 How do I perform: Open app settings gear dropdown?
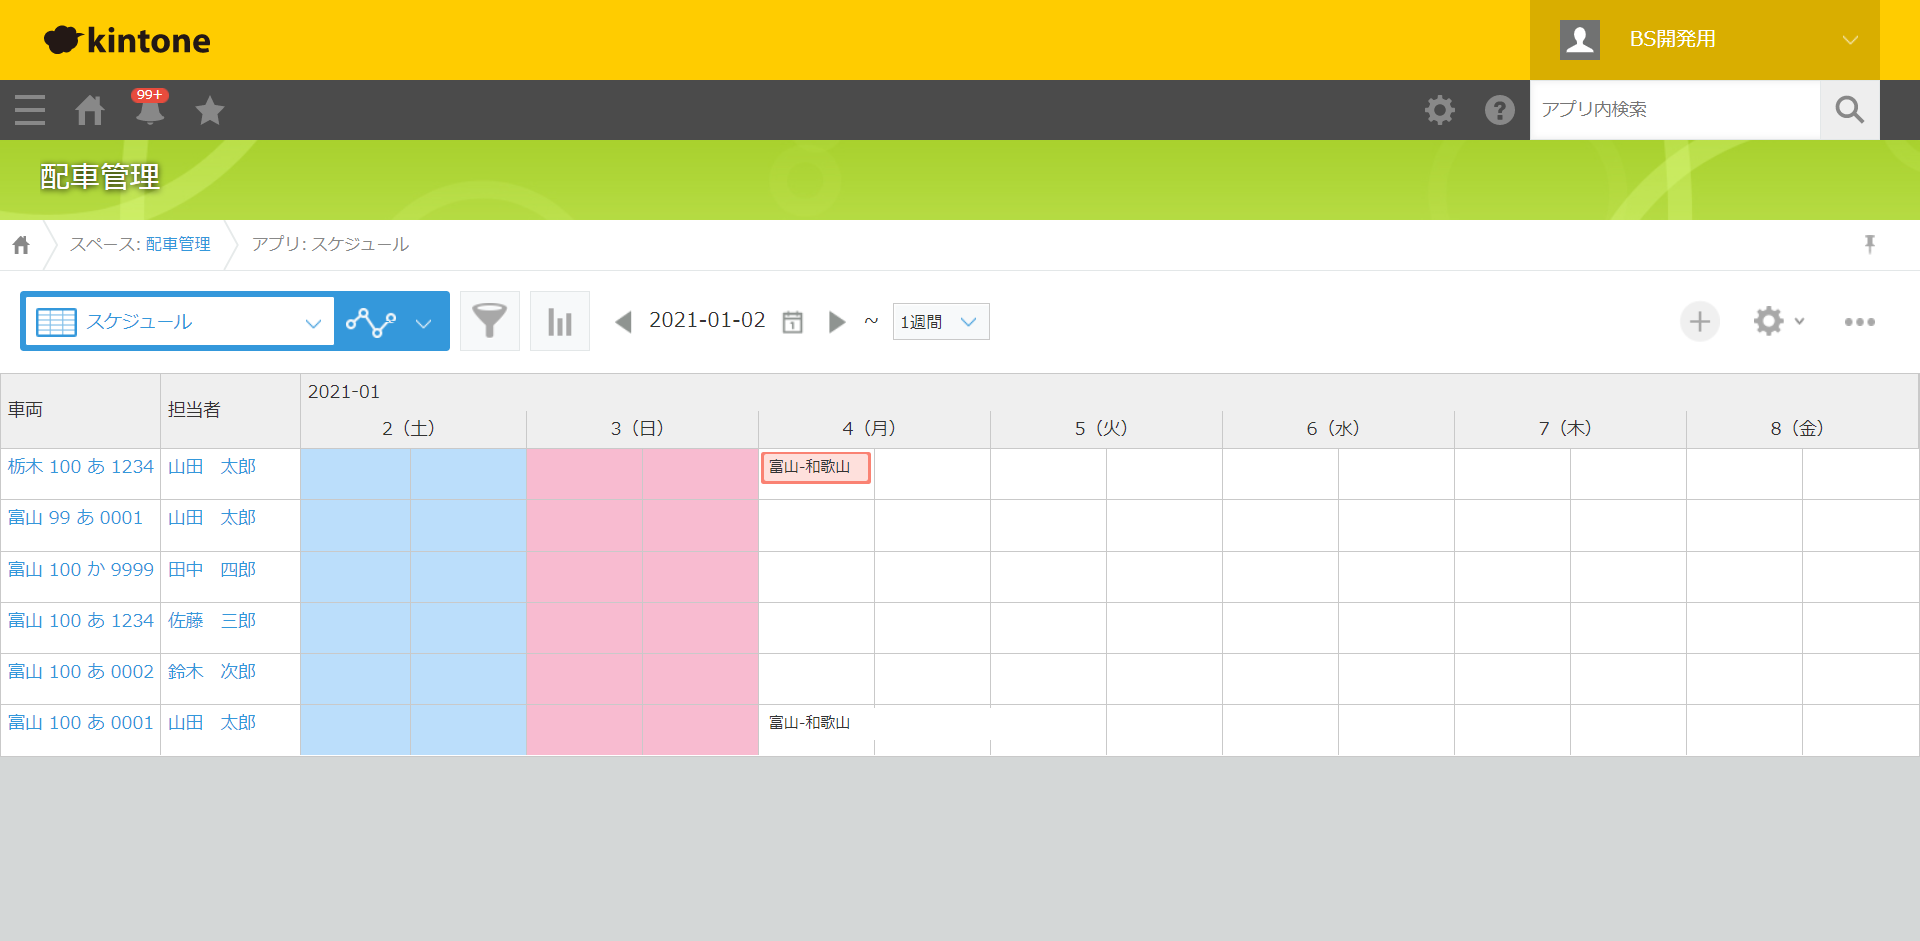click(x=1777, y=321)
